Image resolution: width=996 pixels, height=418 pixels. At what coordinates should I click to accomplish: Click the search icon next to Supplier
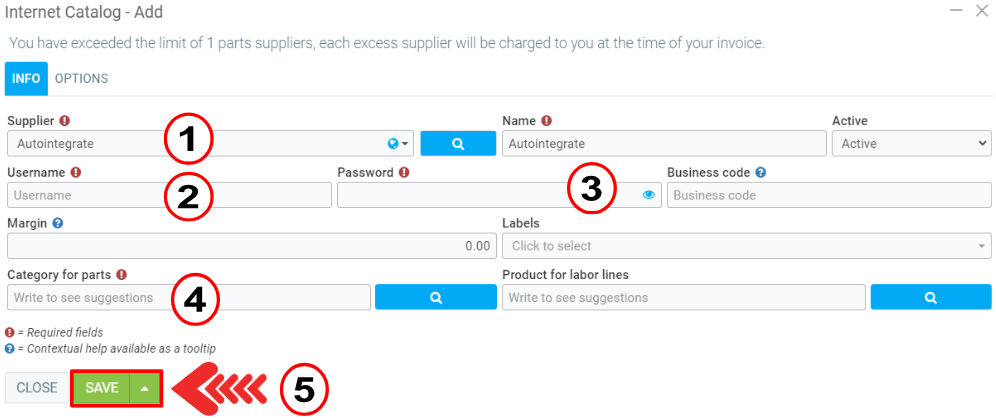[458, 144]
